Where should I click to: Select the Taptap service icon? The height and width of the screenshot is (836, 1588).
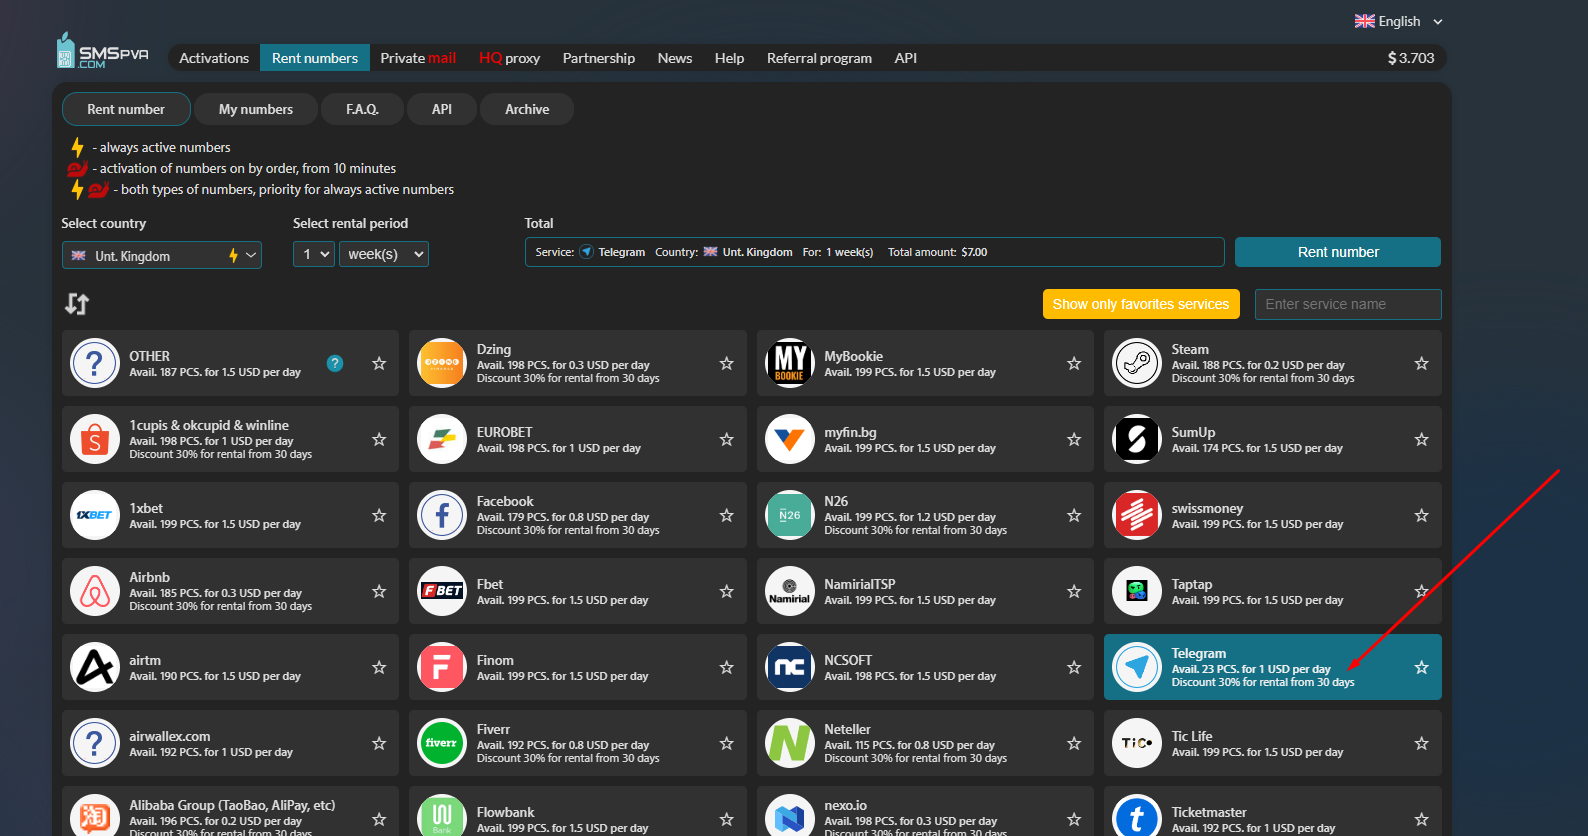coord(1137,591)
